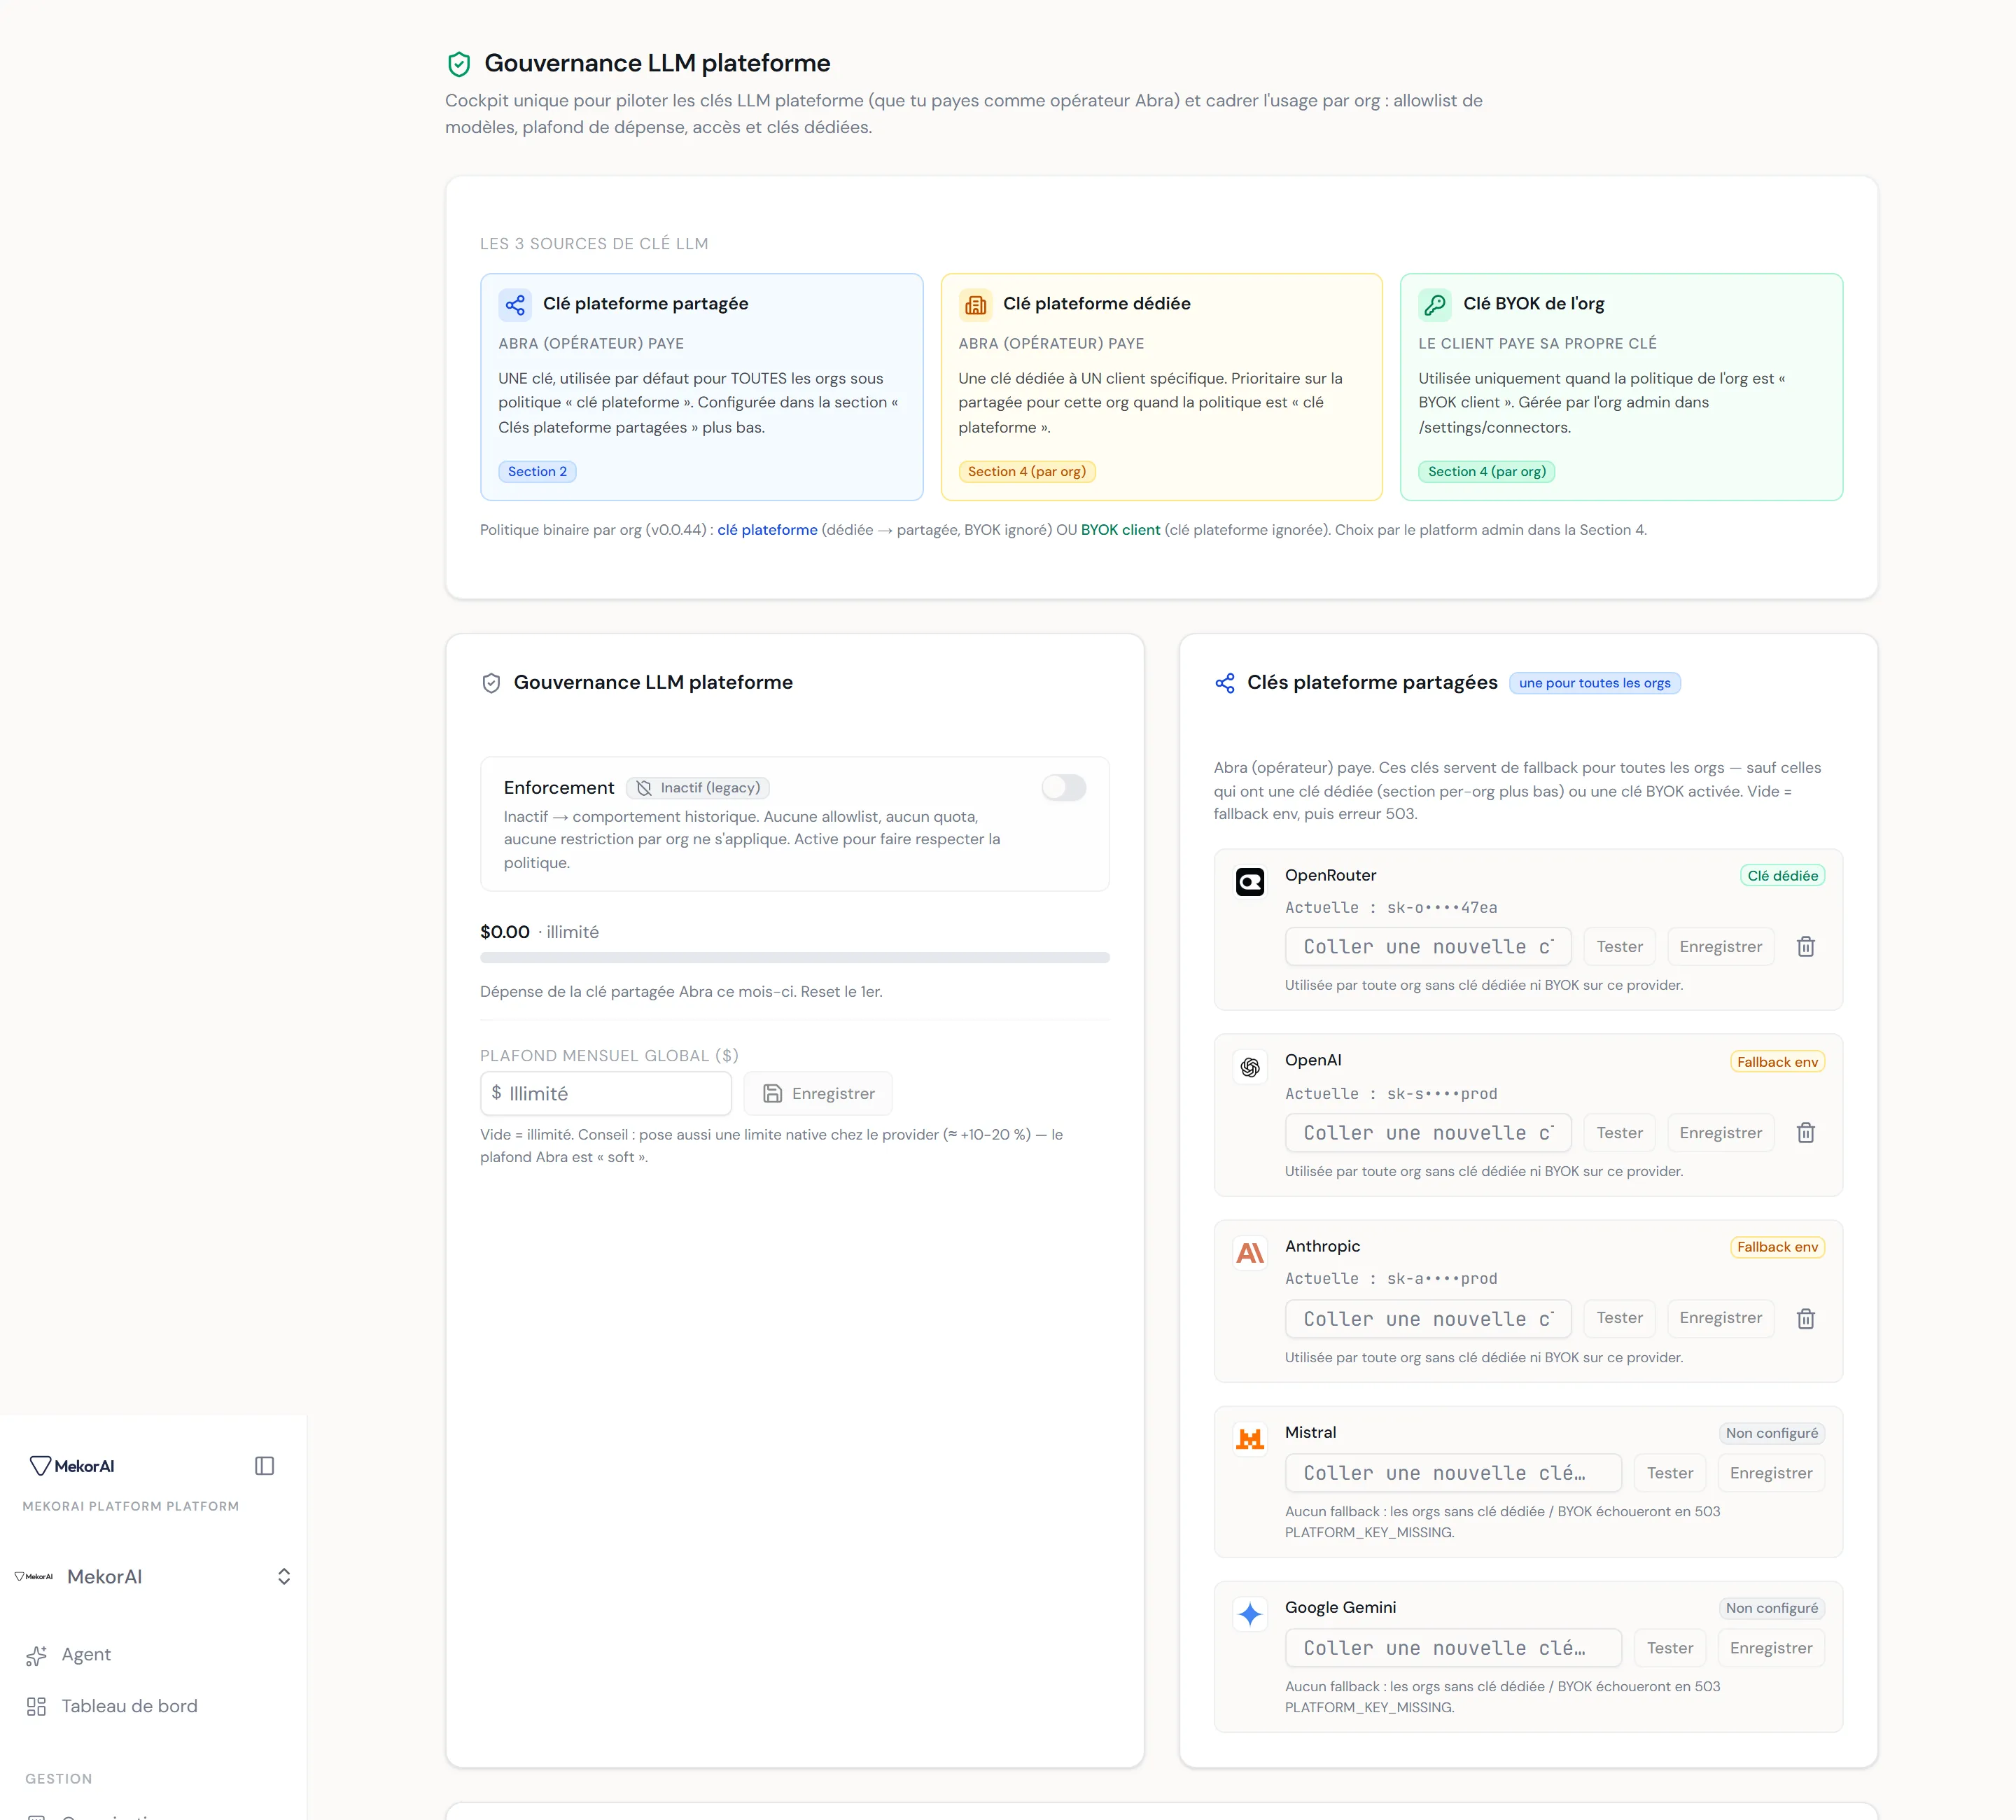Open the MekorAI organization switcher
Viewport: 2016px width, 1820px height.
pos(153,1577)
